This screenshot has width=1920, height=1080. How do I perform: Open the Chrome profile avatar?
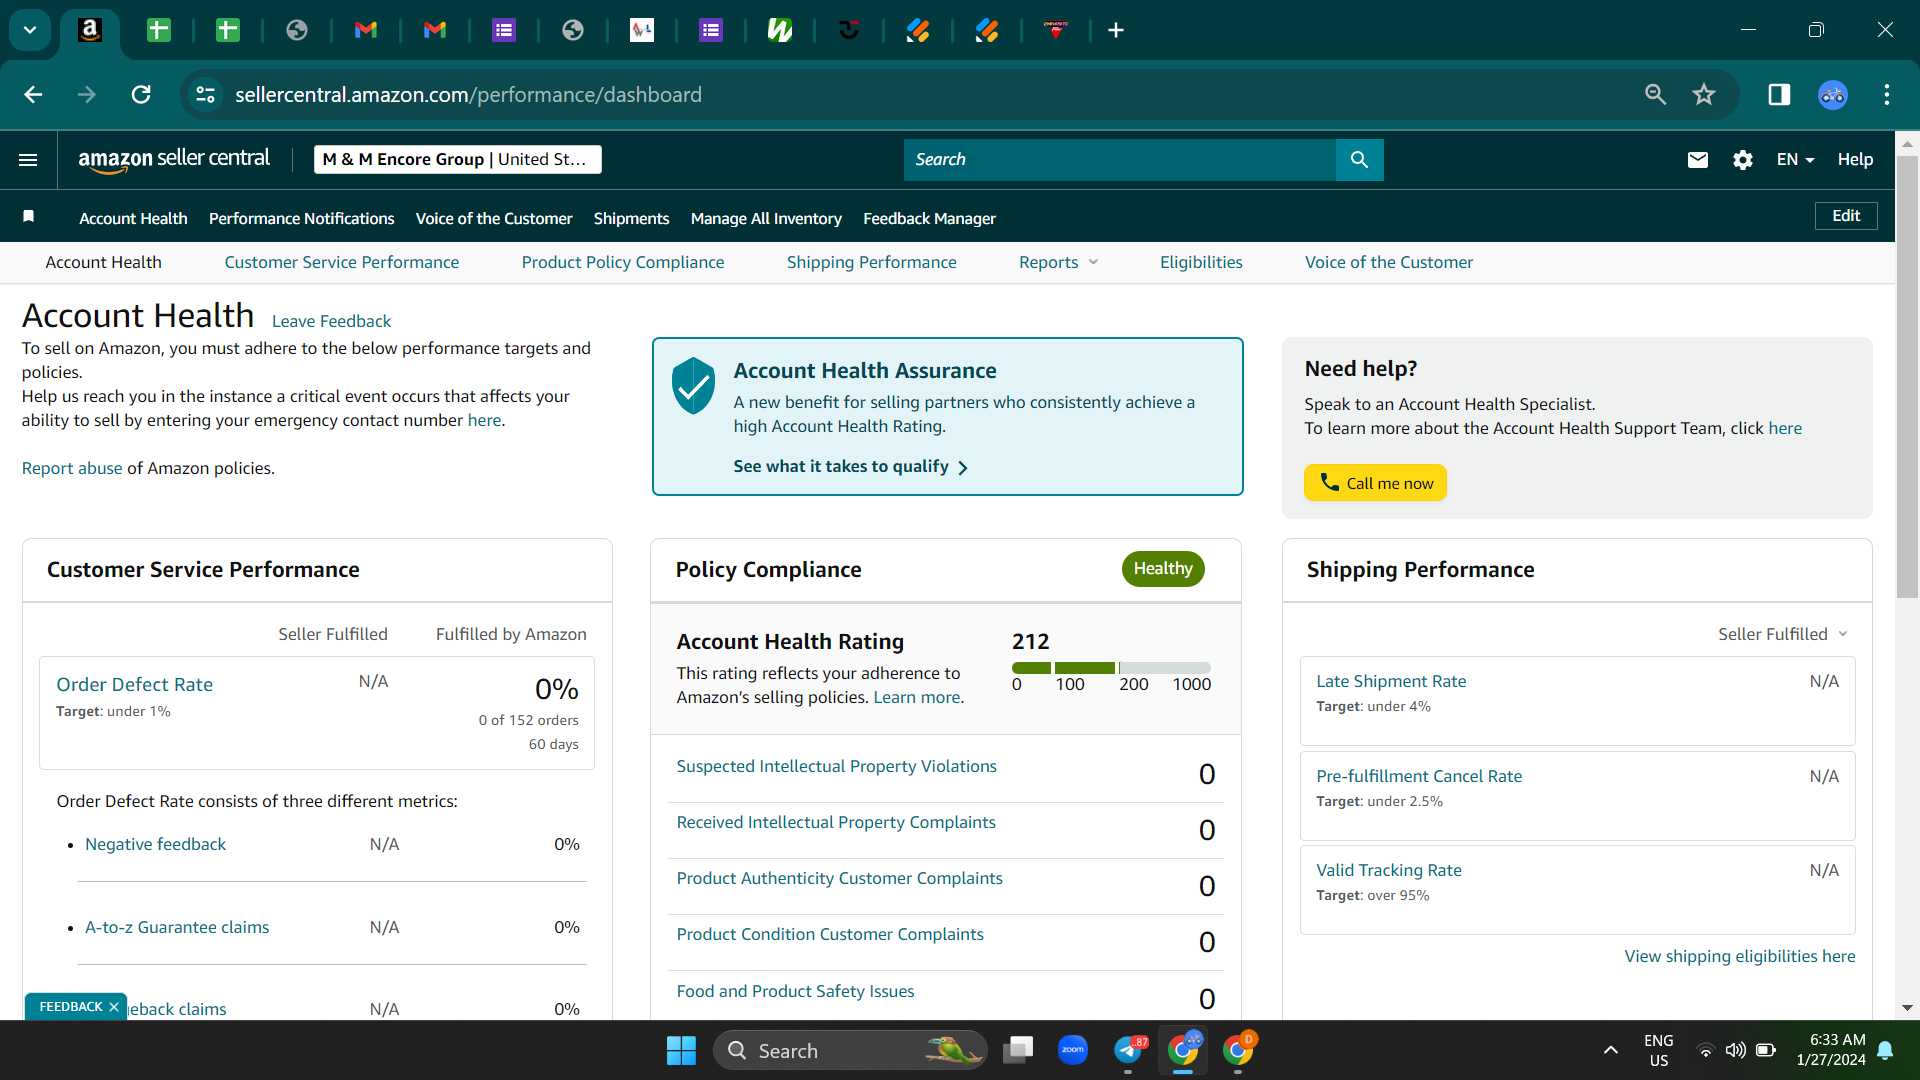(1833, 95)
